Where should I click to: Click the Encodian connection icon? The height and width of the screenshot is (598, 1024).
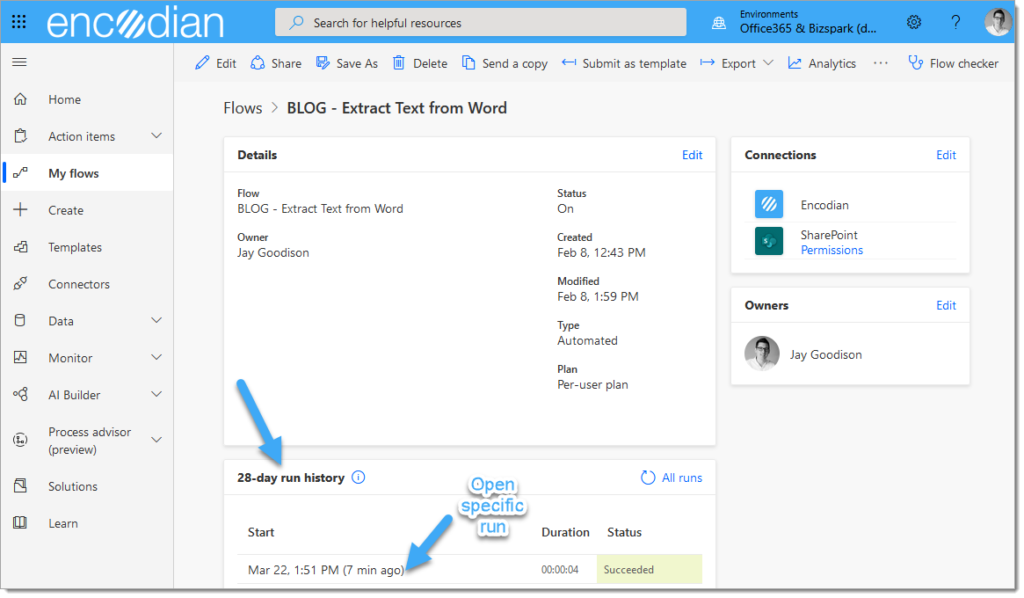[769, 204]
